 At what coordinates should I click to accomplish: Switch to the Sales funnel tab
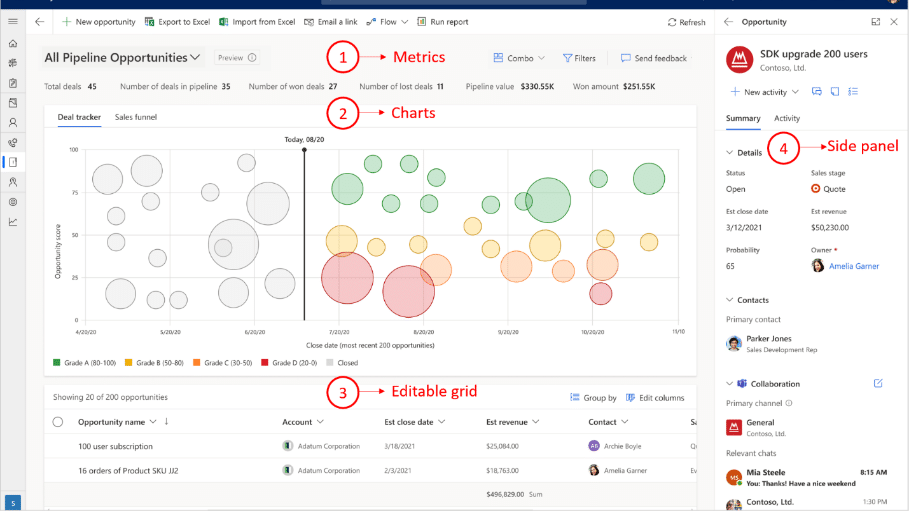click(135, 117)
